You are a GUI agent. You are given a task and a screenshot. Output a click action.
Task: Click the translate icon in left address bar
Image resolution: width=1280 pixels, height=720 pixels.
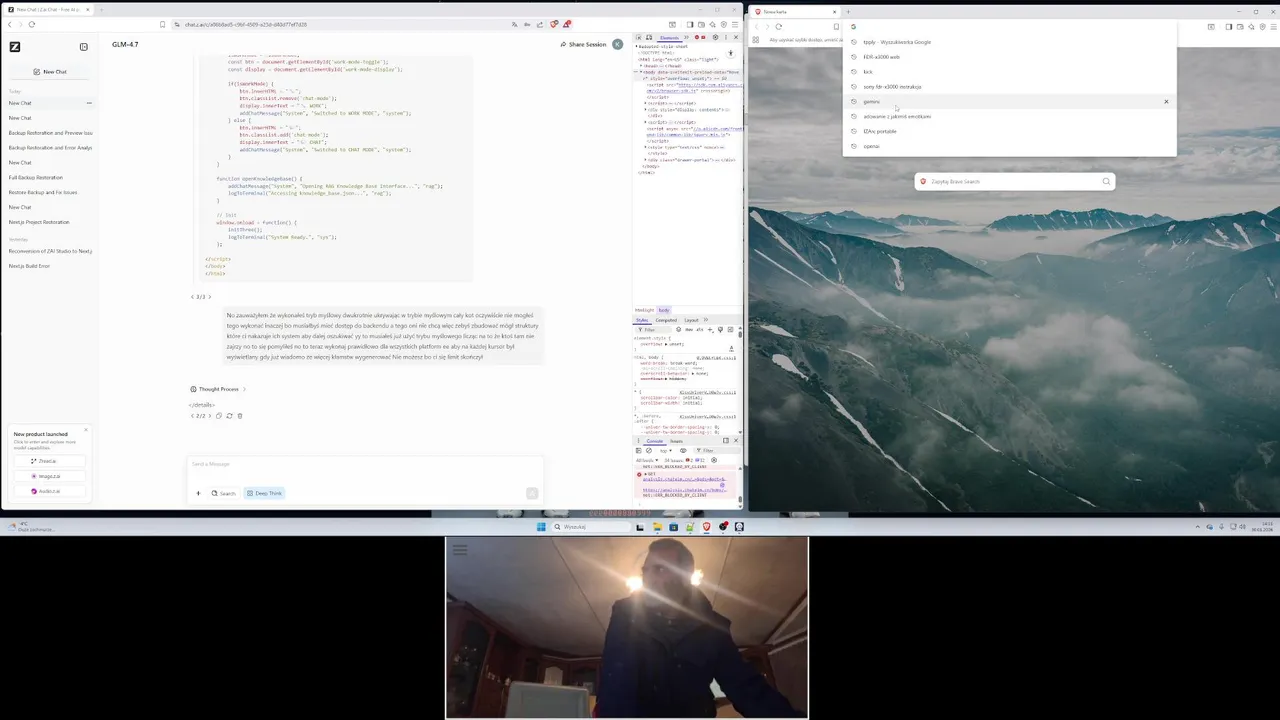point(515,24)
